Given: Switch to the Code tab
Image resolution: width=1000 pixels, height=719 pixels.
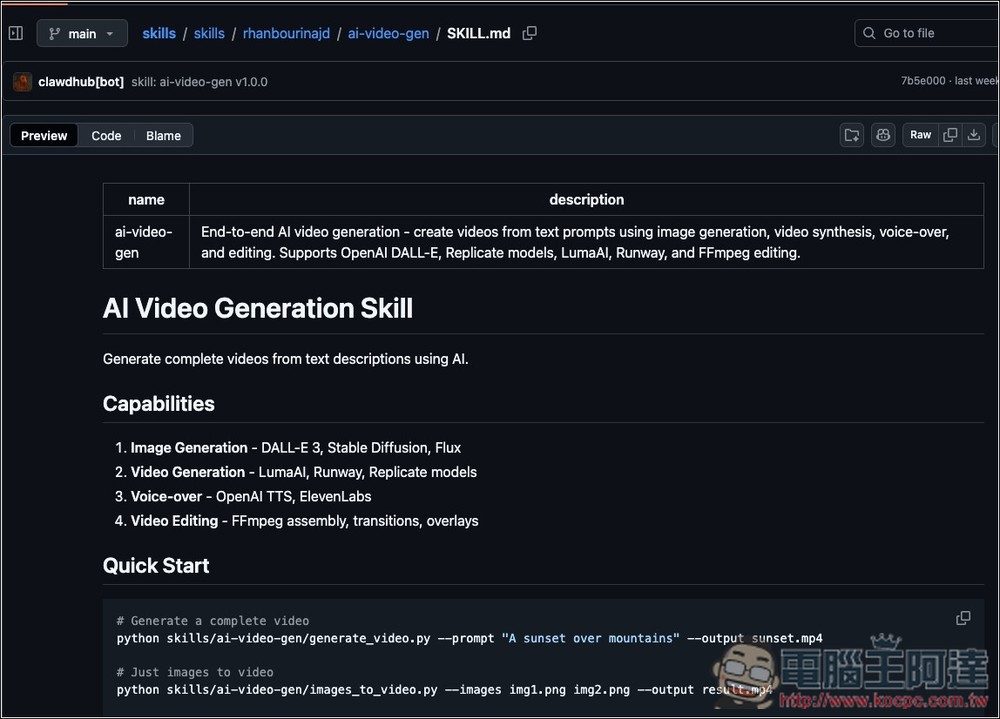Looking at the screenshot, I should pos(106,135).
